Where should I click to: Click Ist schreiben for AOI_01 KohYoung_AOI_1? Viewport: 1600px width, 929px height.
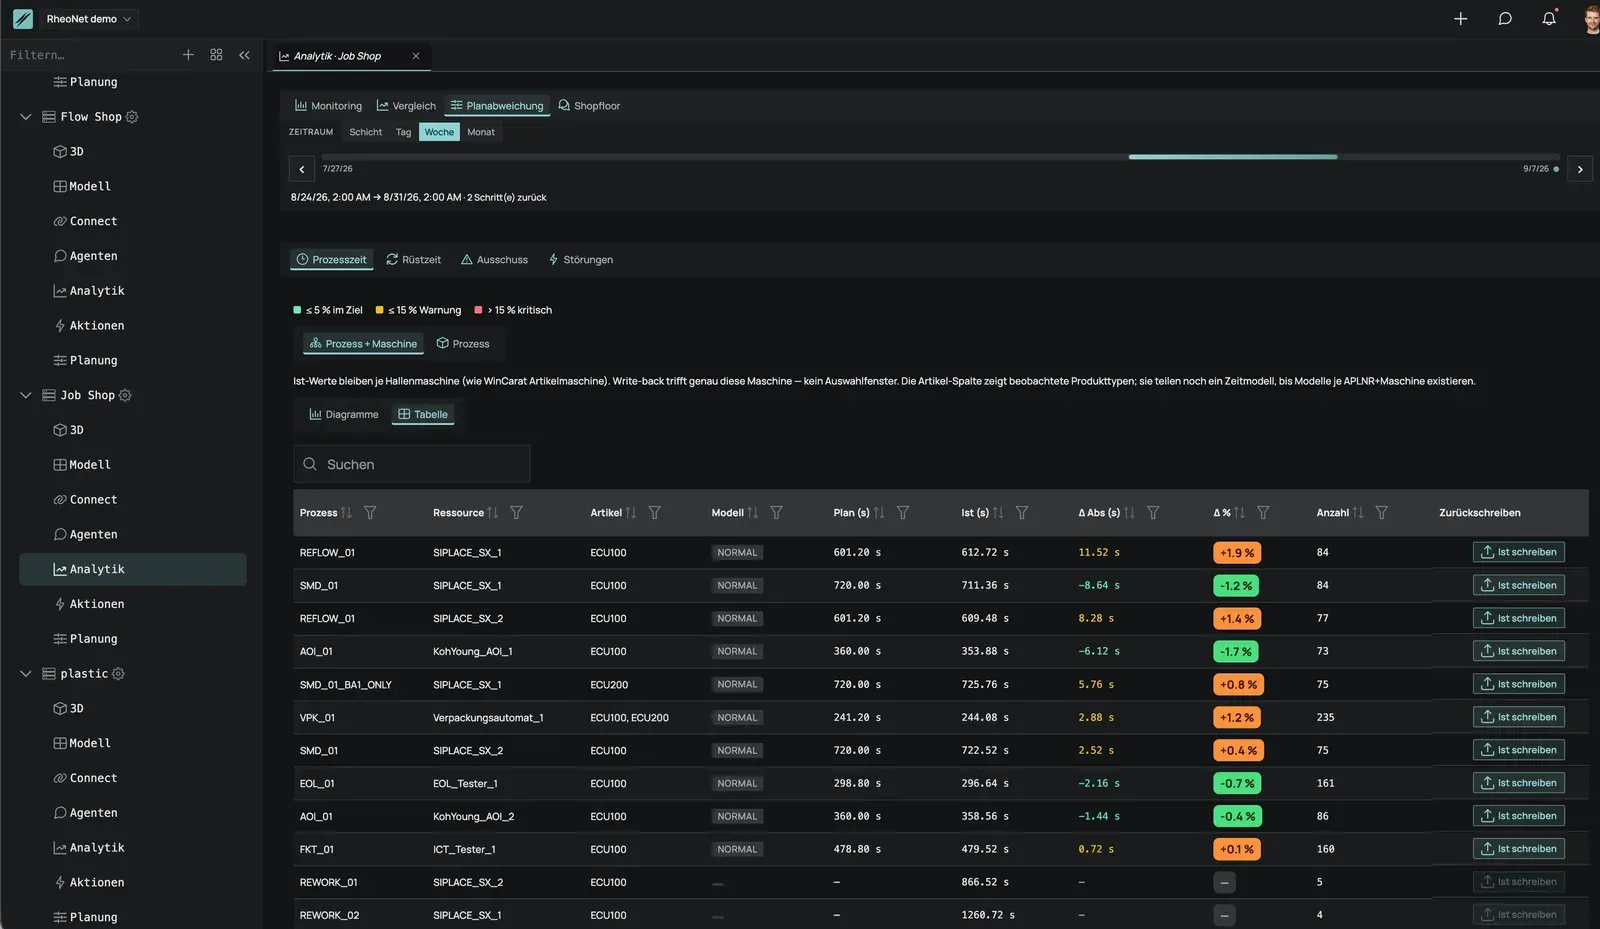1519,651
